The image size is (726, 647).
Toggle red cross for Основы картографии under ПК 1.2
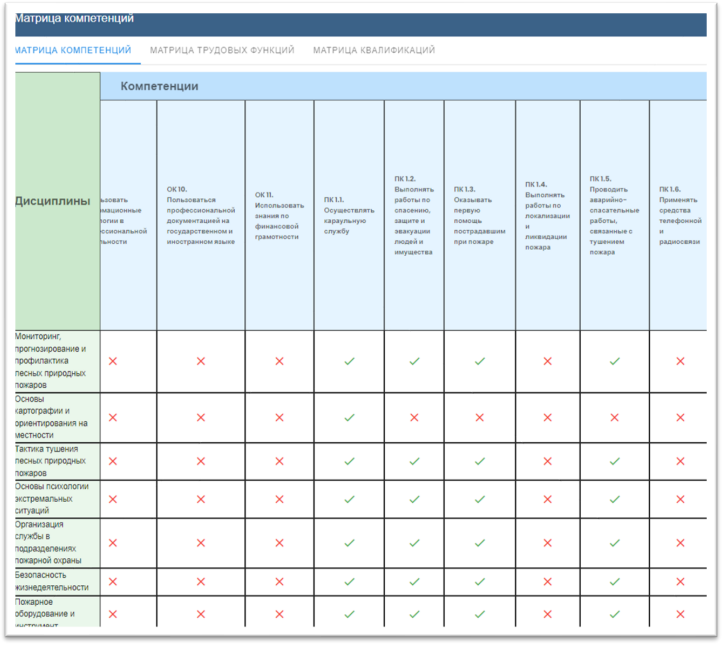tap(414, 418)
